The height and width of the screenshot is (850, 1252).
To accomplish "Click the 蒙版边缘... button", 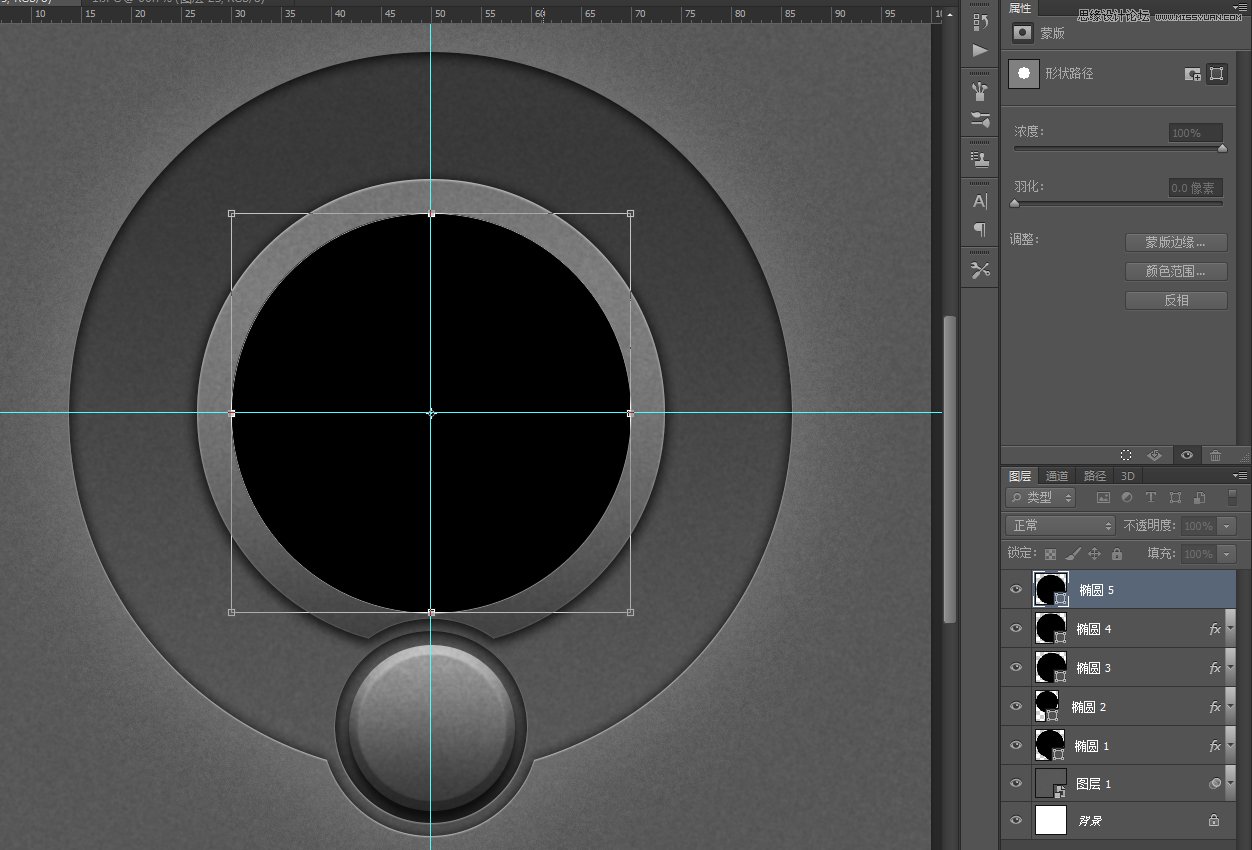I will [1176, 242].
